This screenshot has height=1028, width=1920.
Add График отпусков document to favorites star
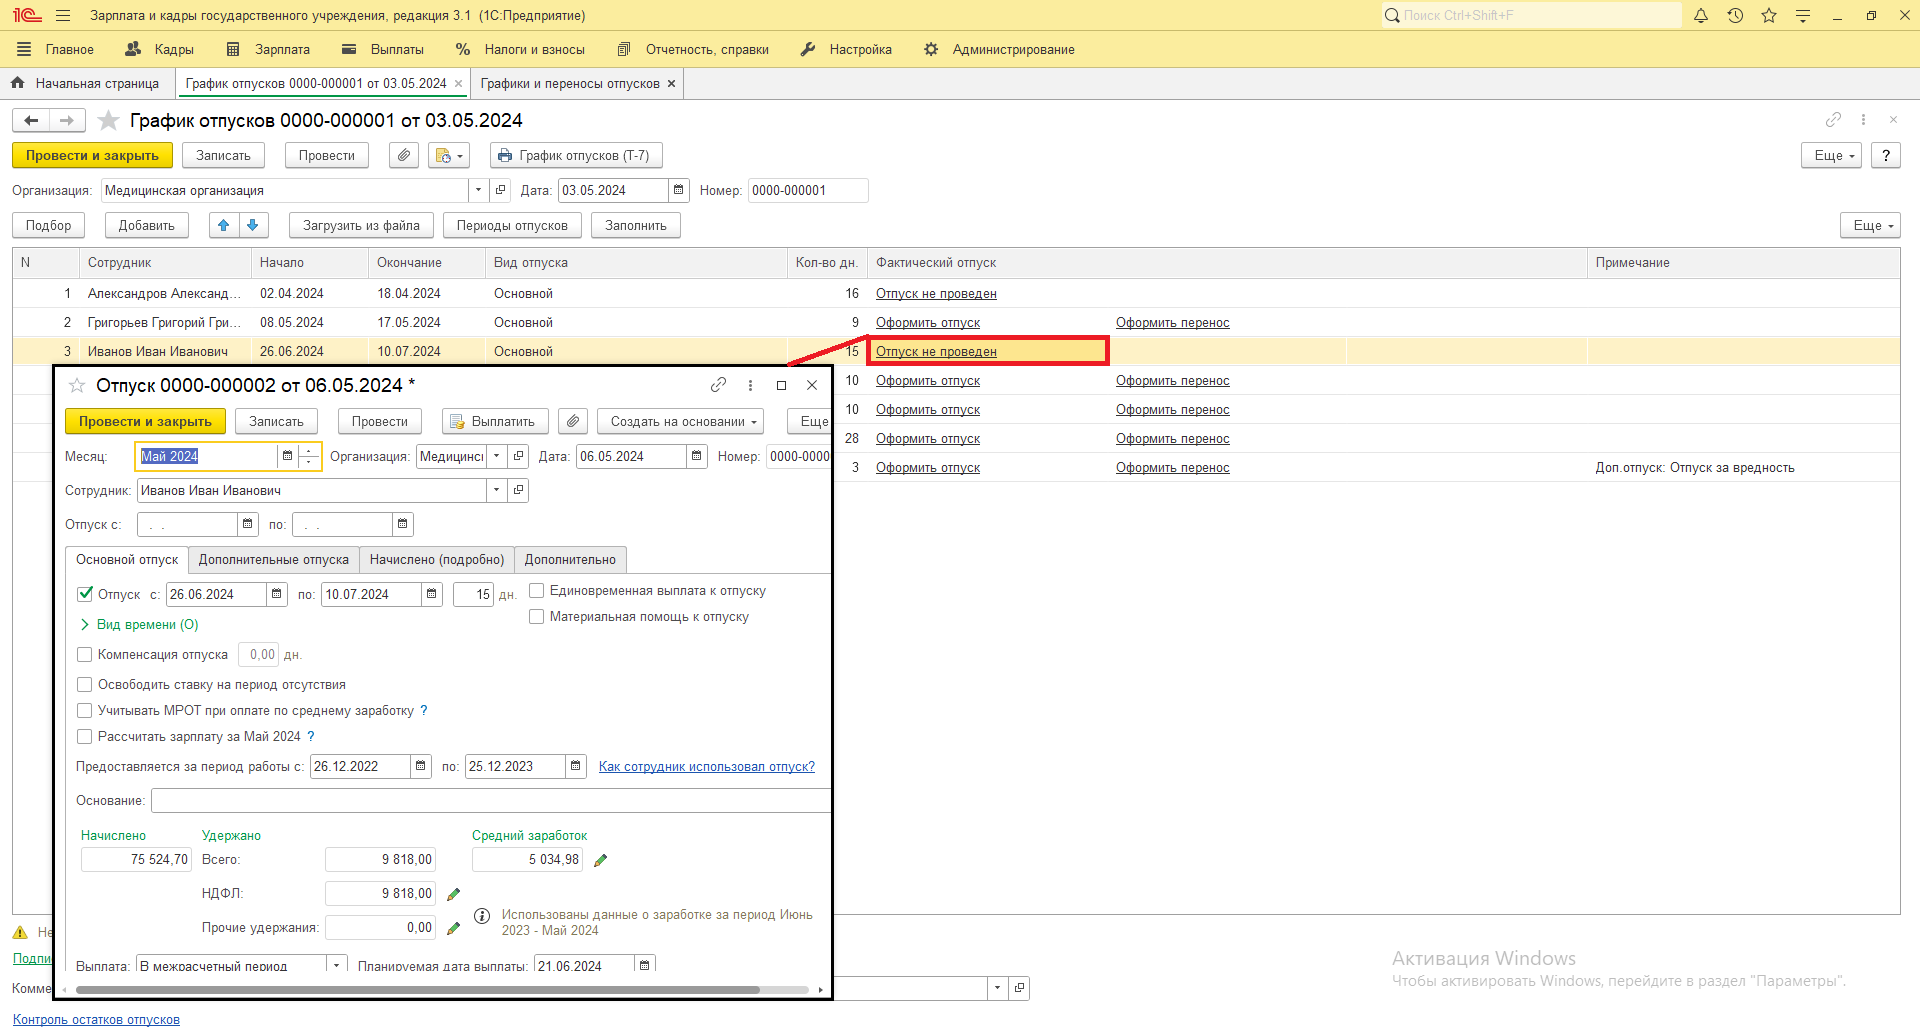(x=109, y=121)
